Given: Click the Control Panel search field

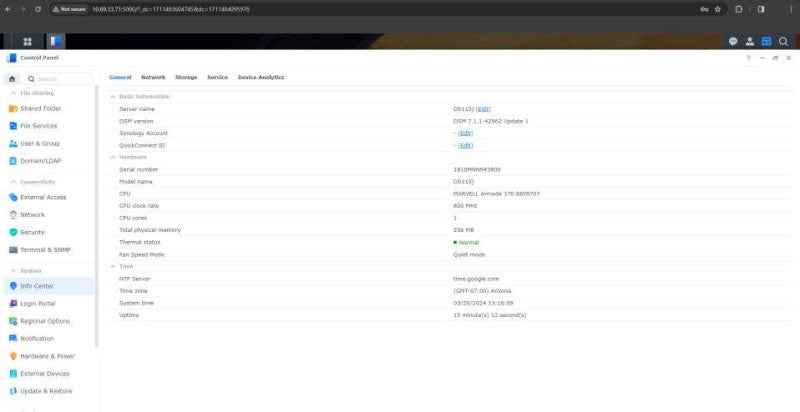Looking at the screenshot, I should tap(59, 79).
